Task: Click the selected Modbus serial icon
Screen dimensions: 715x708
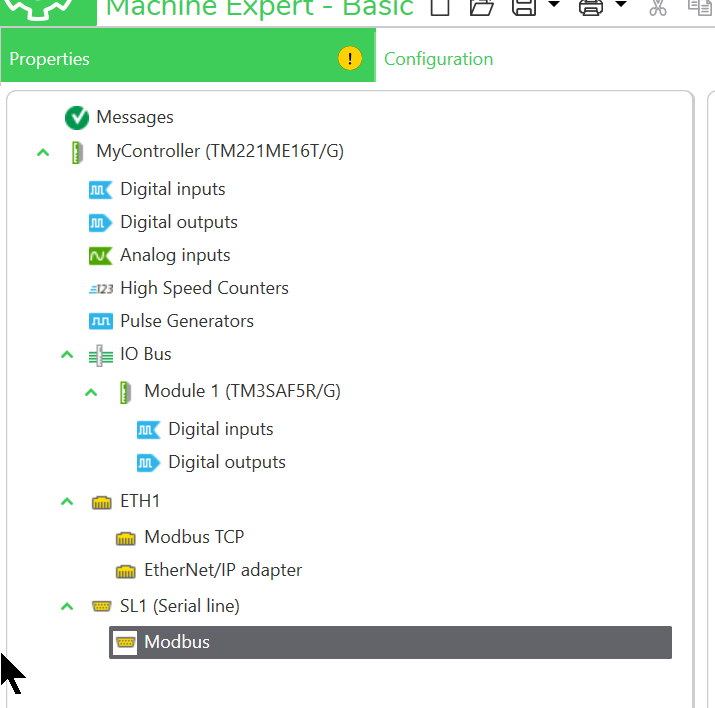Action: point(125,643)
